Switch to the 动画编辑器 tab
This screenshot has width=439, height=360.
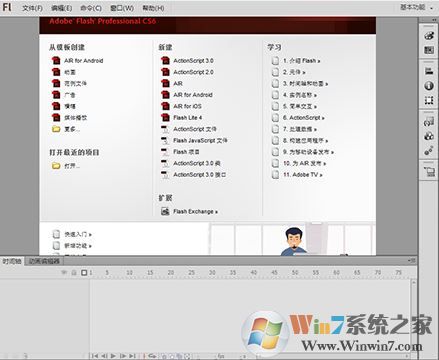[x=44, y=261]
